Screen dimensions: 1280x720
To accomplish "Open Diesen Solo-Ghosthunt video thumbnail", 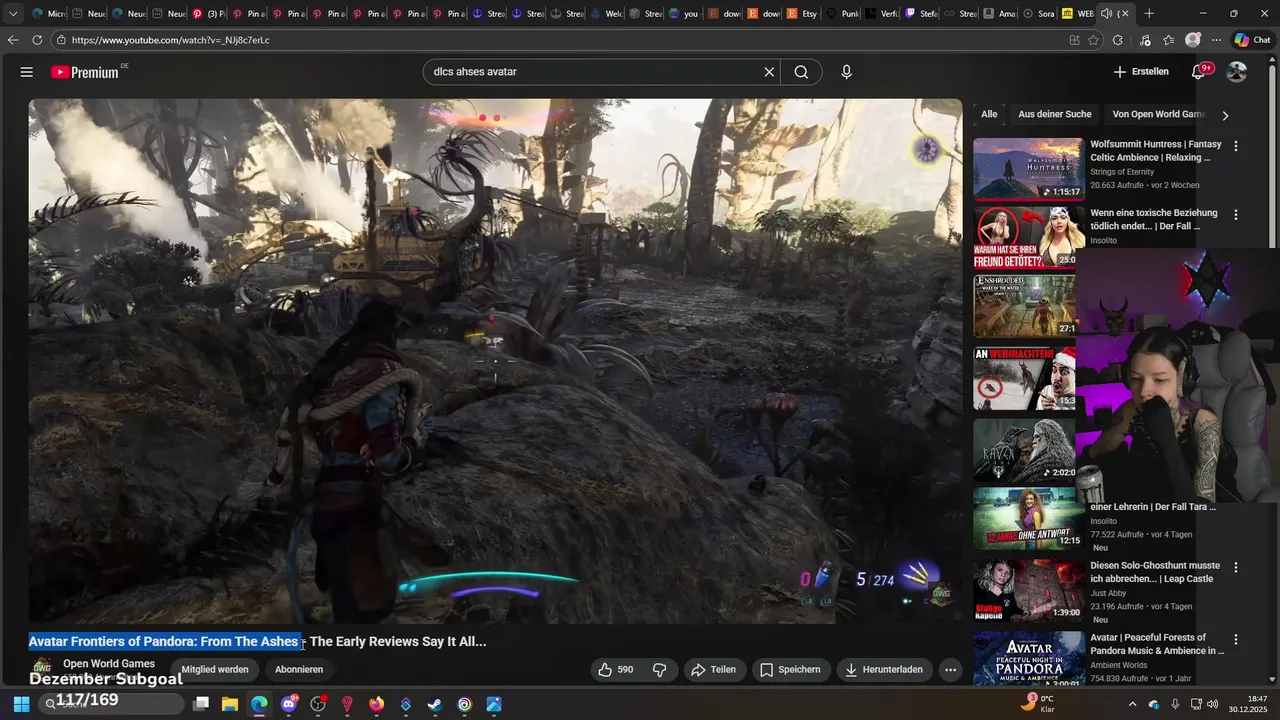I will pos(1028,590).
